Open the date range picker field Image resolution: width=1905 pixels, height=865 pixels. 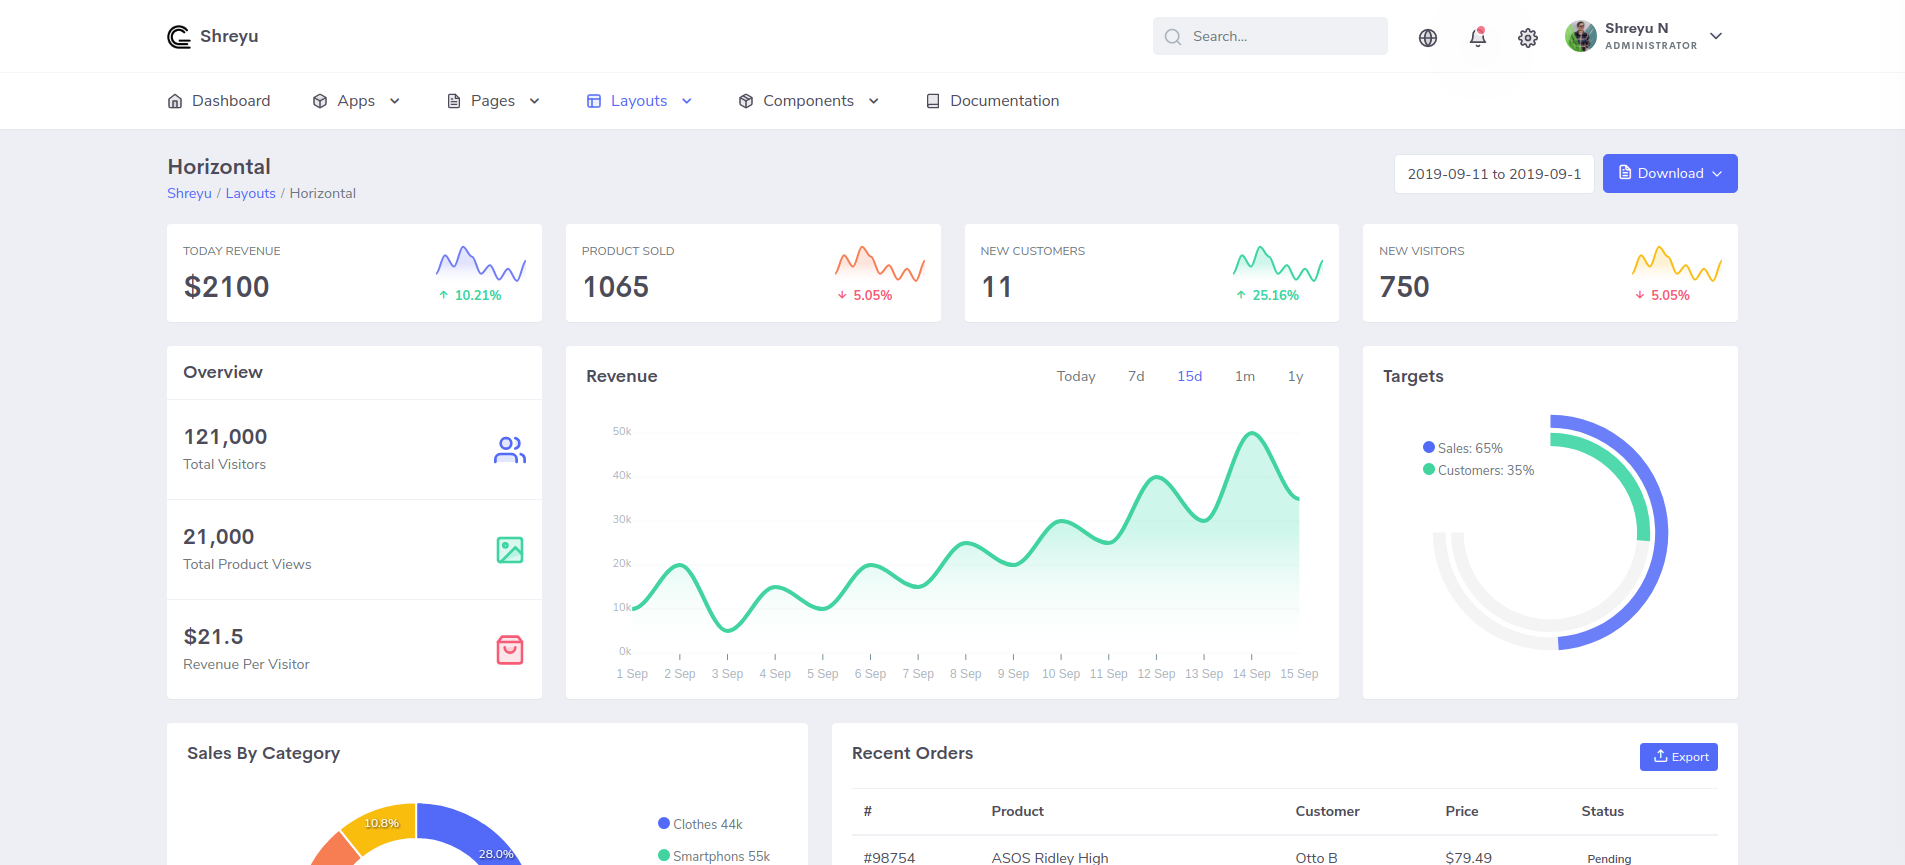pos(1494,174)
